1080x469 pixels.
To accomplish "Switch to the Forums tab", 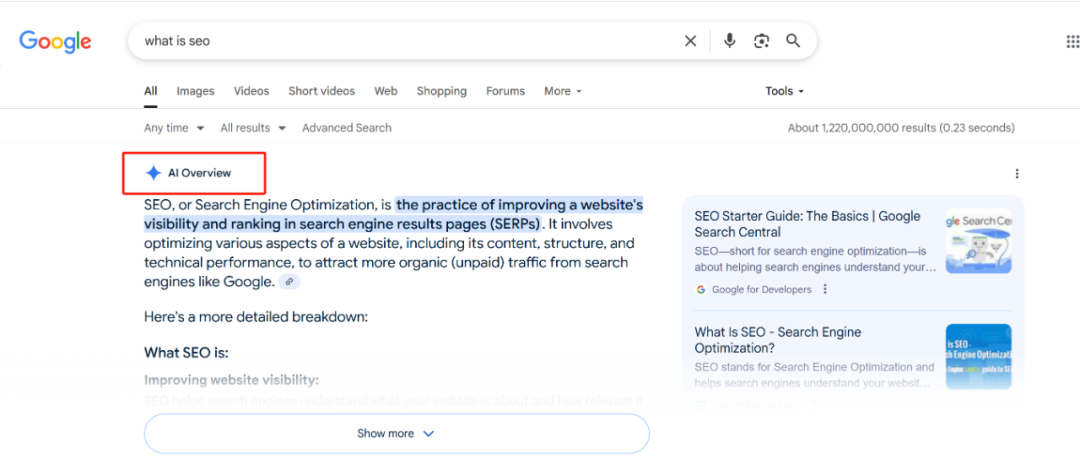I will (x=506, y=91).
